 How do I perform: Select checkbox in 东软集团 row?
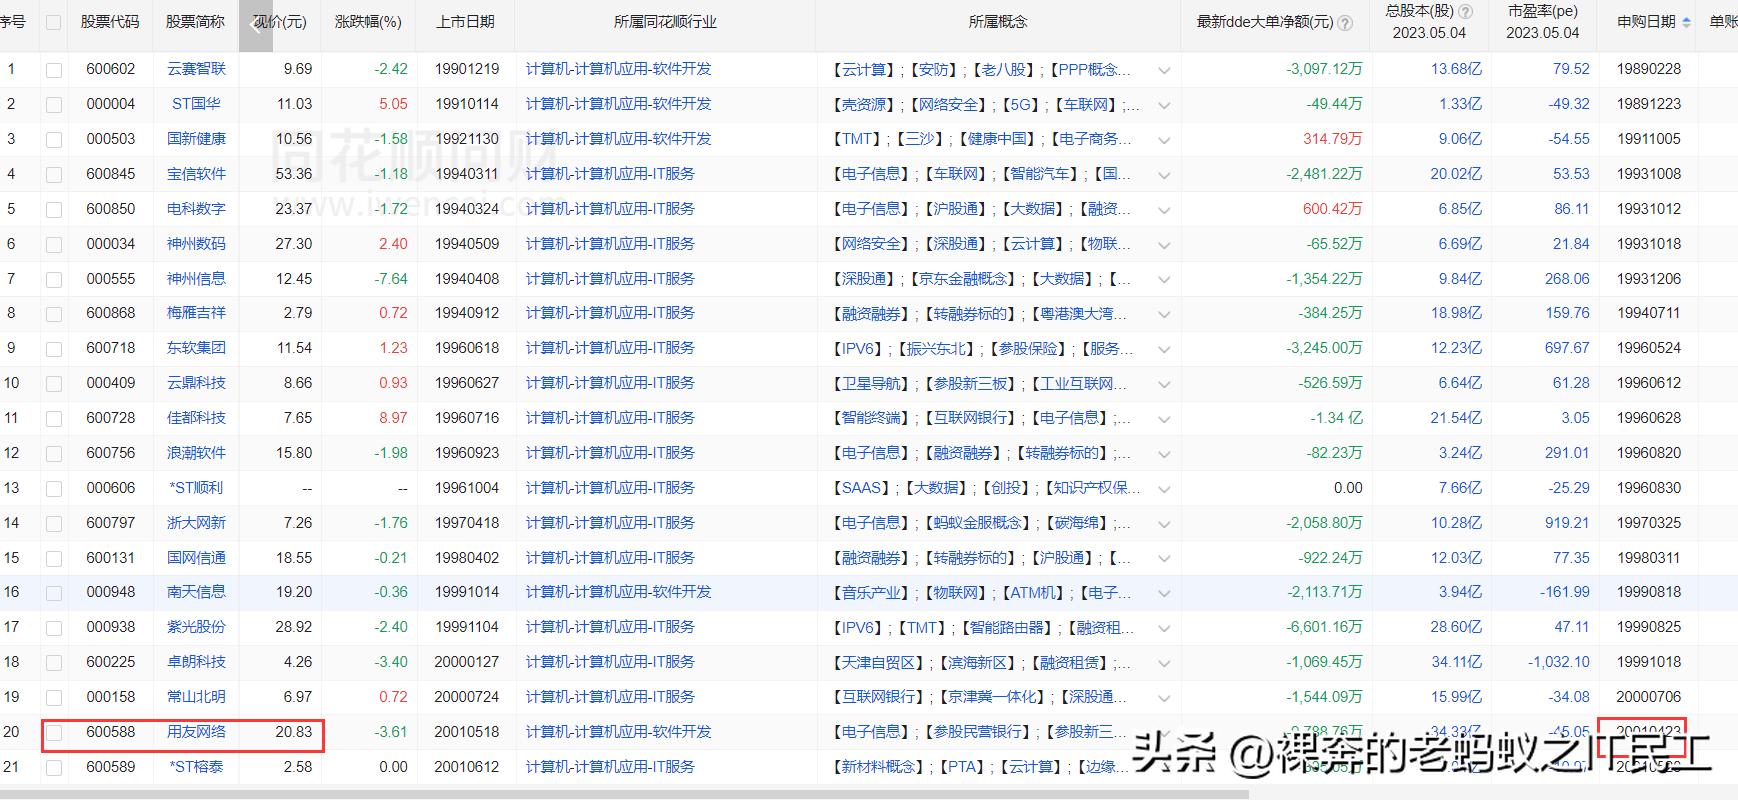tap(54, 349)
